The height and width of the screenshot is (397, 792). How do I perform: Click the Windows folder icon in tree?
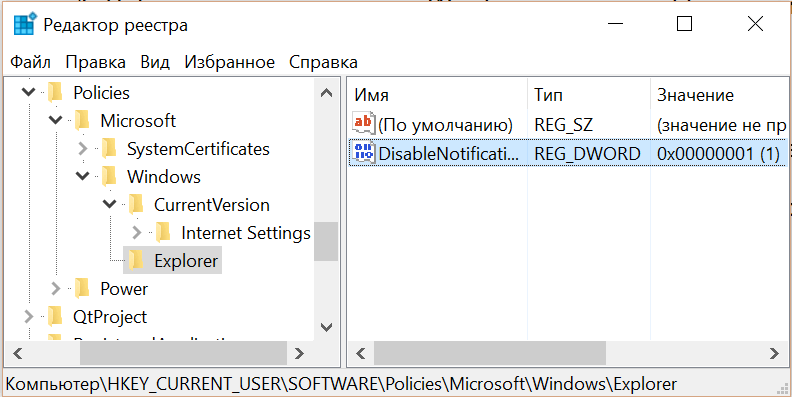point(109,177)
